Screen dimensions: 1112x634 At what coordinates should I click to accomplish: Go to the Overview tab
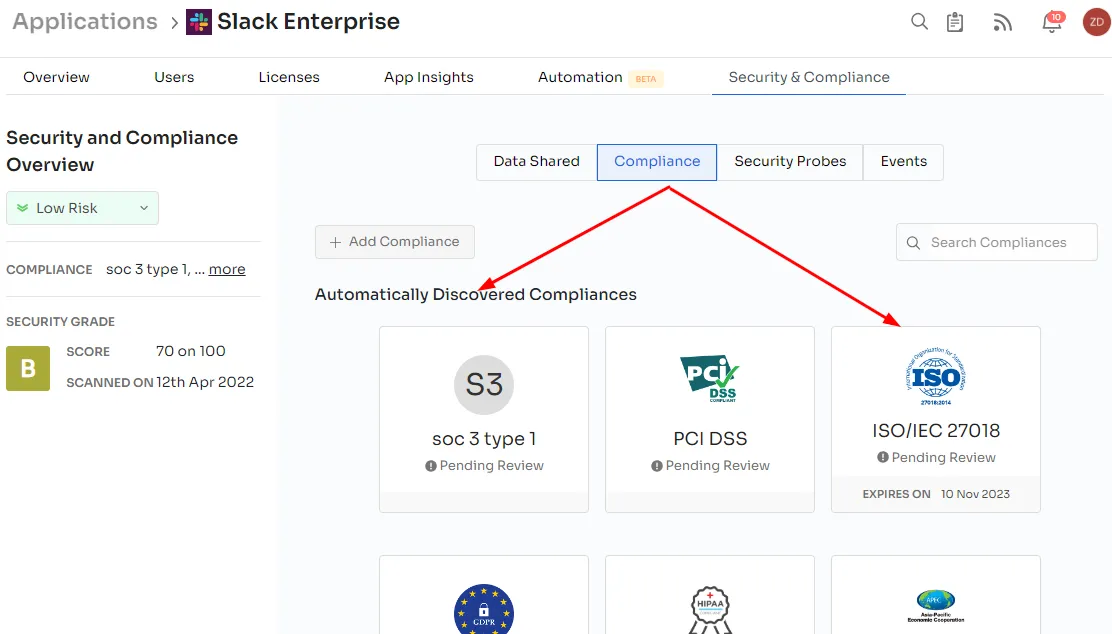[x=57, y=77]
